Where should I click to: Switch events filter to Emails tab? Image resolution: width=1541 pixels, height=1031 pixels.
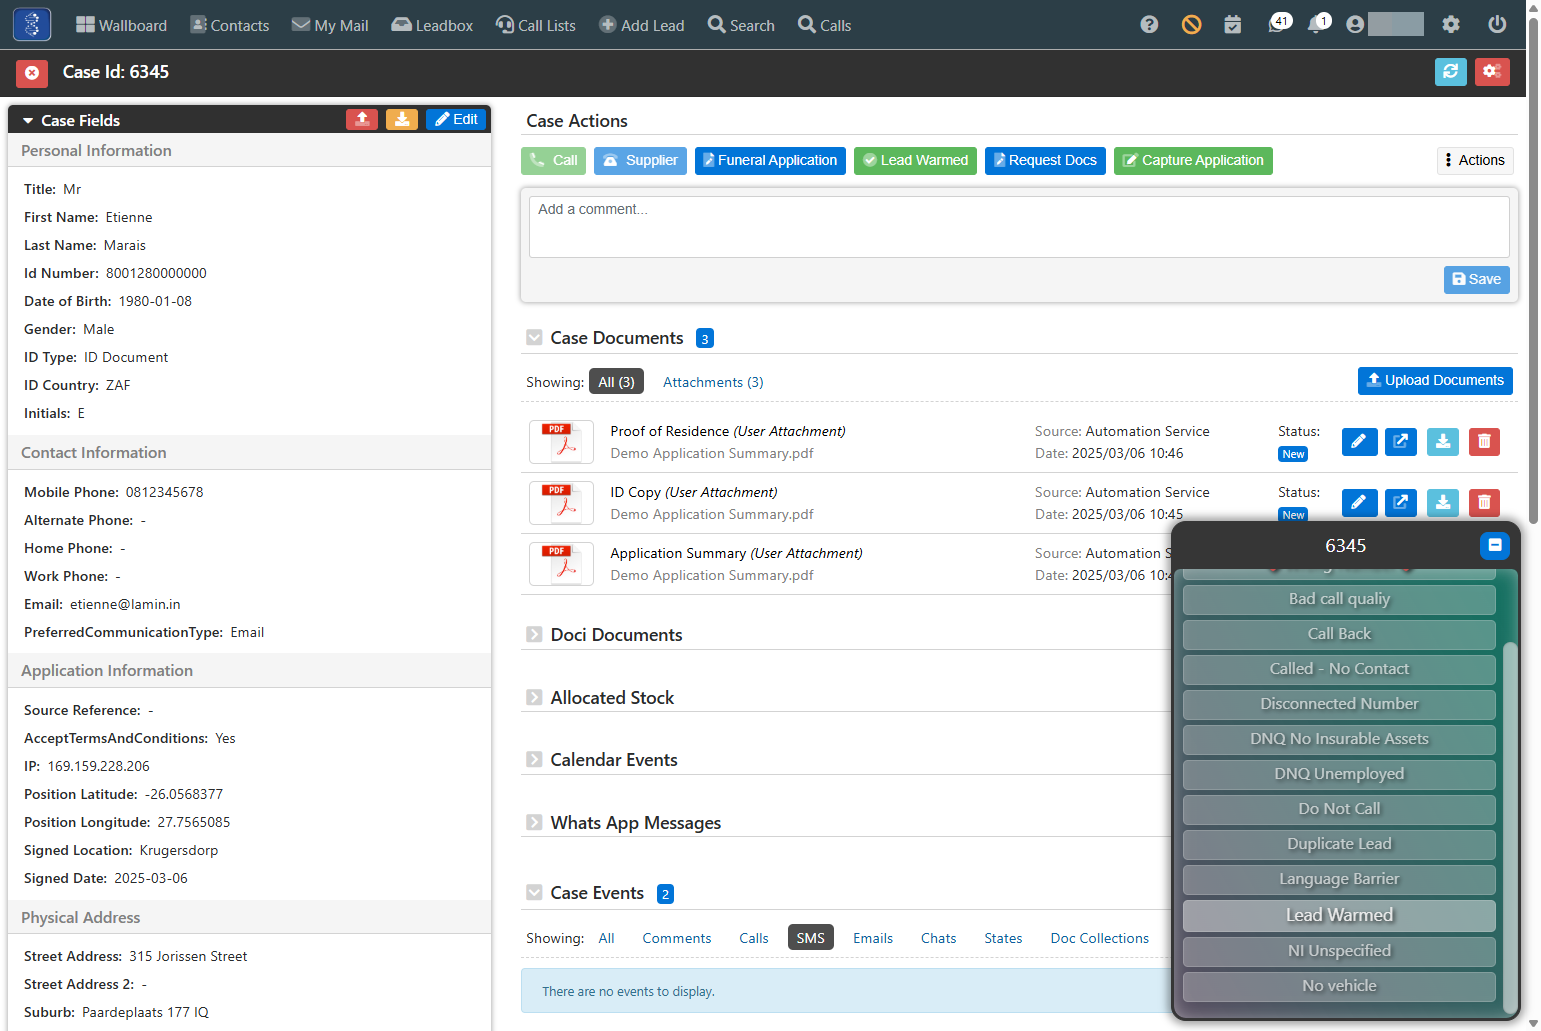[872, 938]
